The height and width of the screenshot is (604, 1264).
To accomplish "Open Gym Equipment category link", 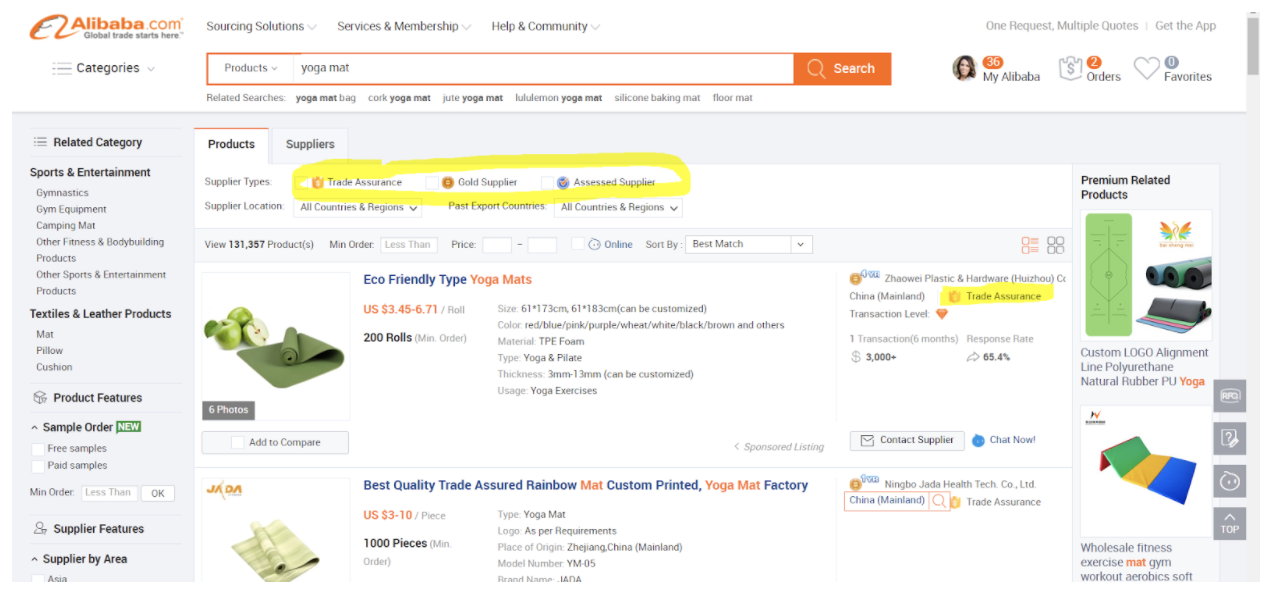I will click(71, 209).
